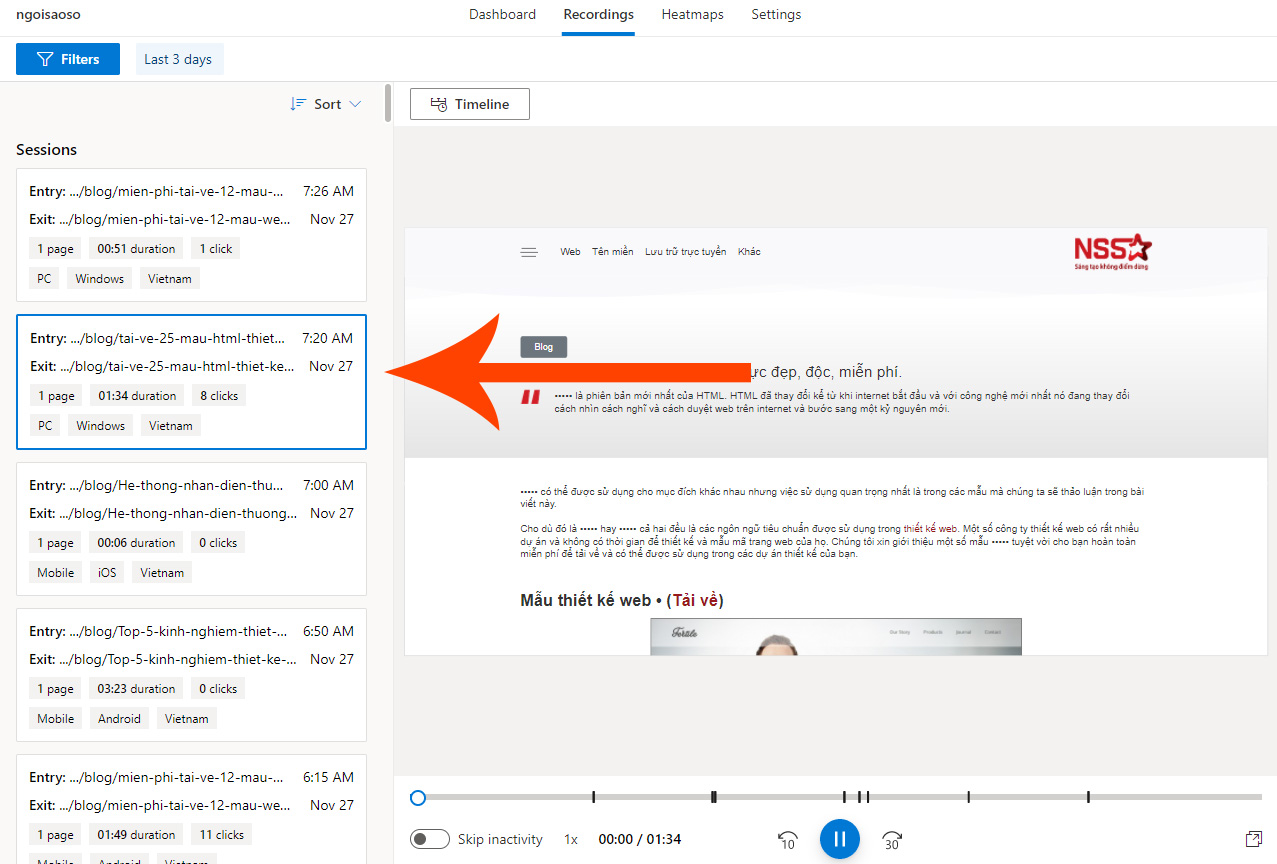Go to the Dashboard tab
Image resolution: width=1277 pixels, height=864 pixels.
pyautogui.click(x=502, y=15)
